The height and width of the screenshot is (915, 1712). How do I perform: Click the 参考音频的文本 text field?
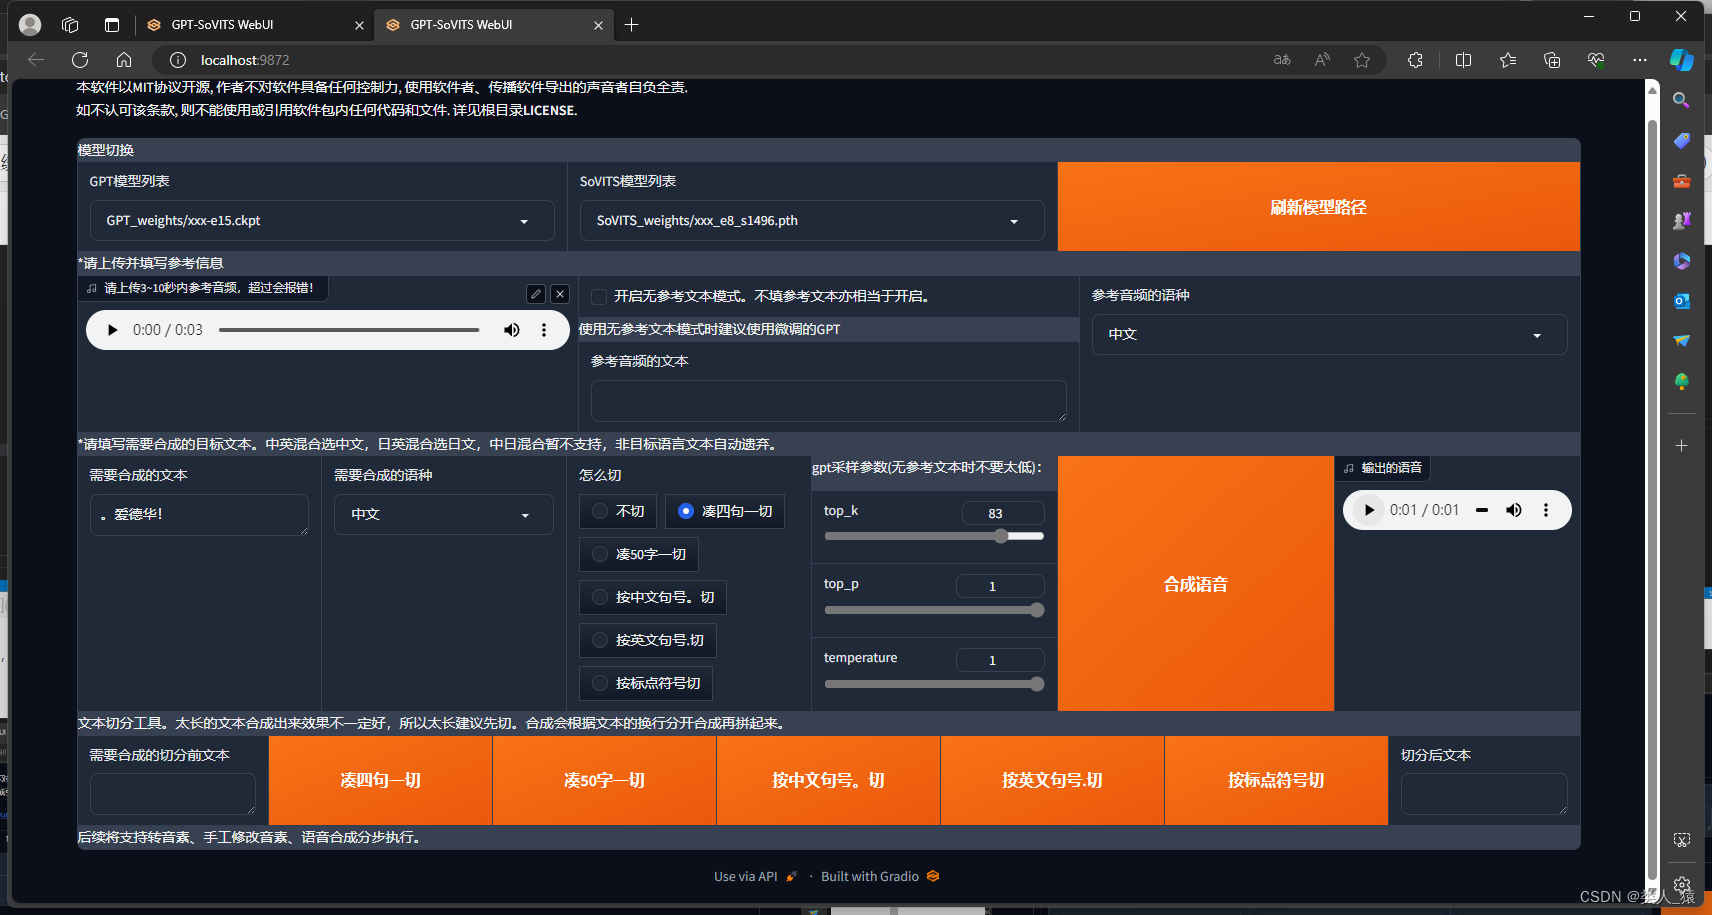point(828,401)
